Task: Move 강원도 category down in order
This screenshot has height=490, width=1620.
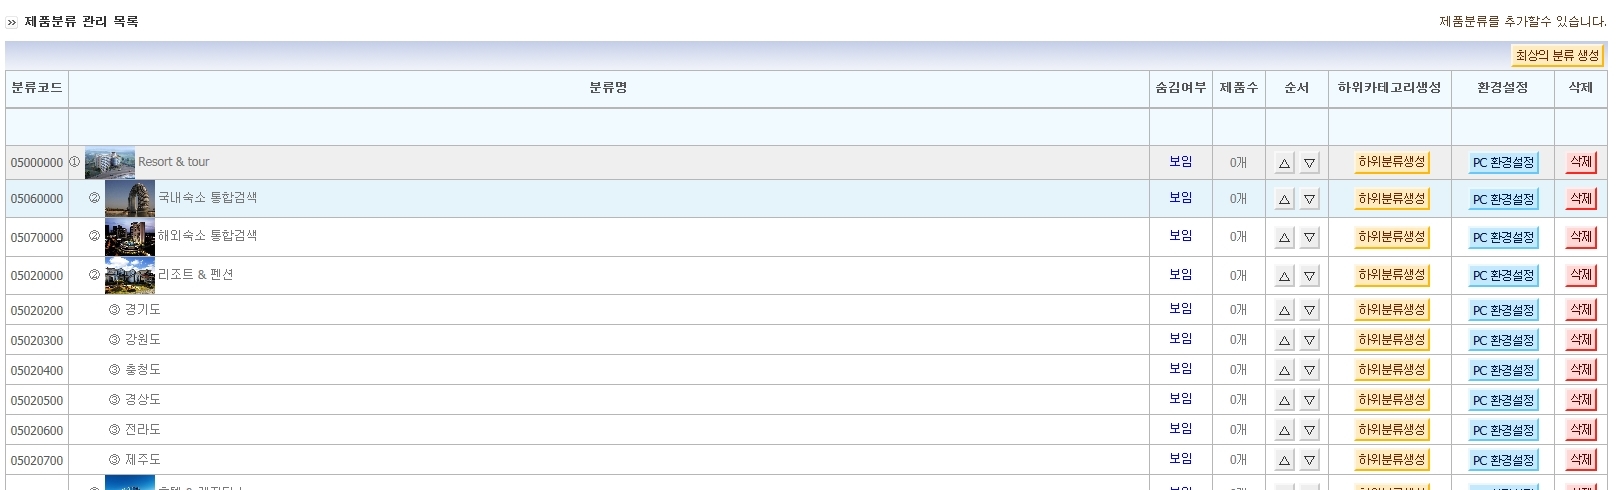Action: coord(1309,340)
